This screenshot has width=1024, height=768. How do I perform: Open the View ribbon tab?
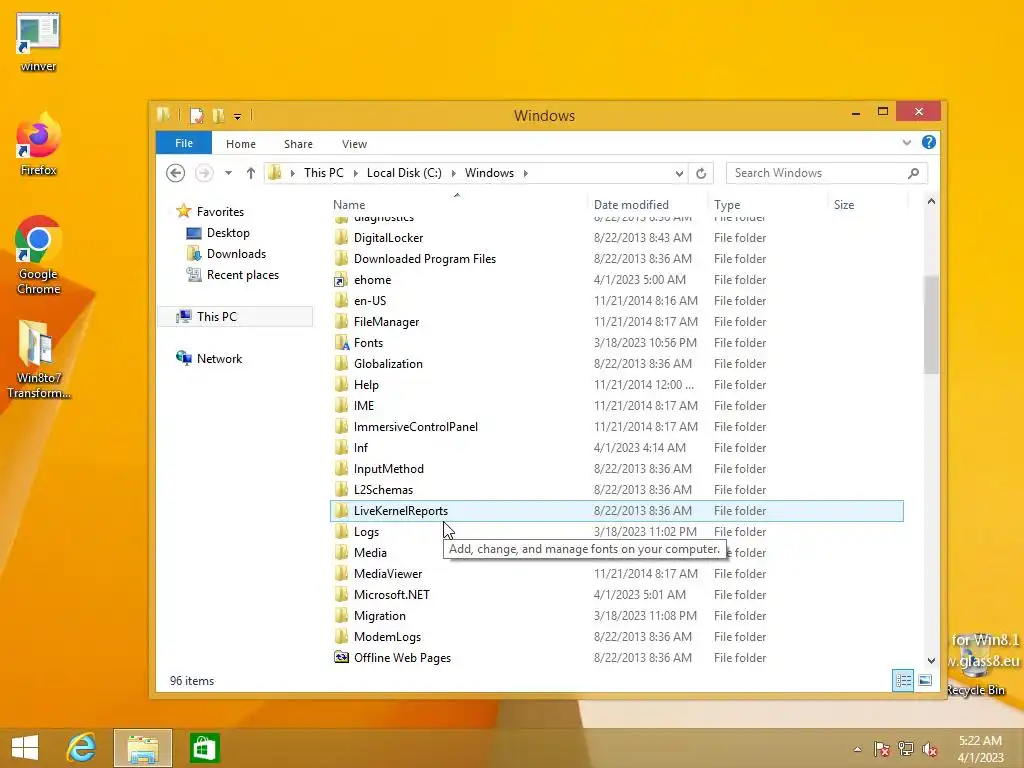coord(355,144)
